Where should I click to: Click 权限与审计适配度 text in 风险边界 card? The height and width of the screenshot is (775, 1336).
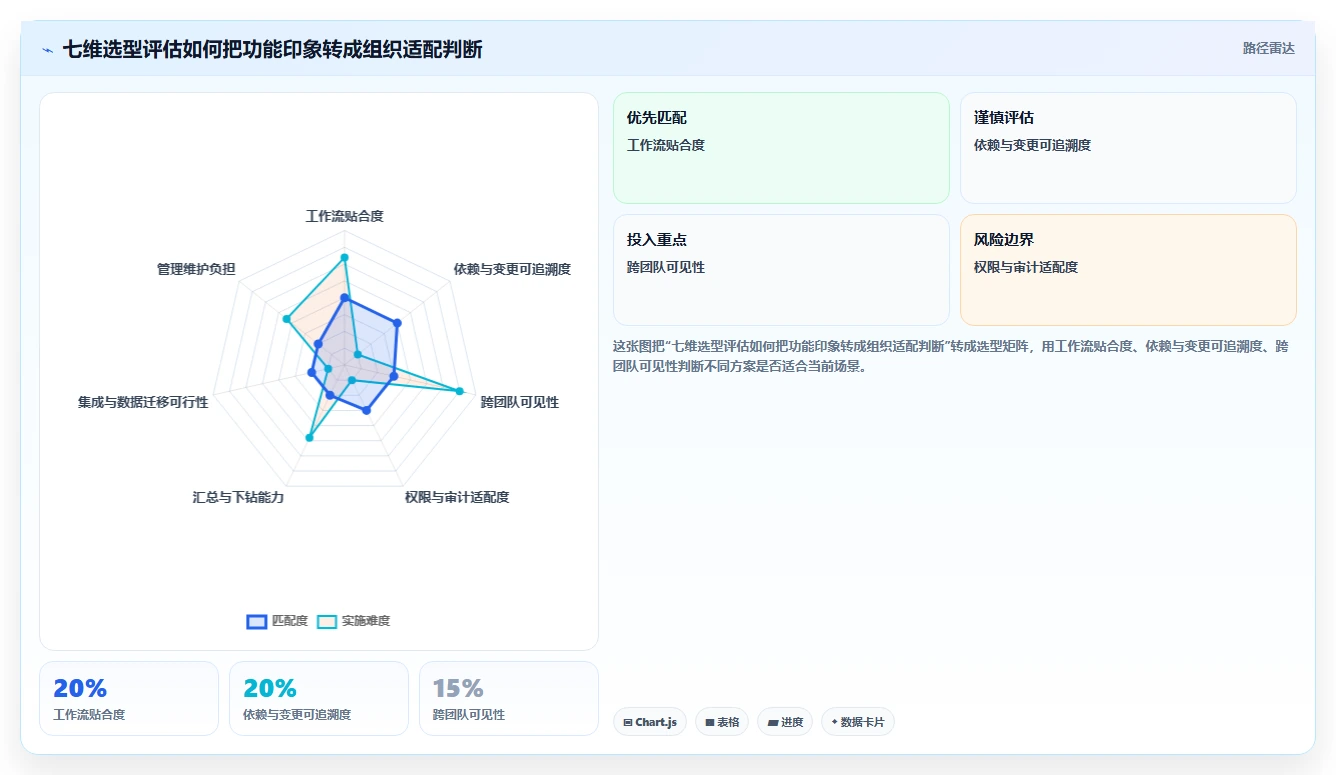(1026, 267)
